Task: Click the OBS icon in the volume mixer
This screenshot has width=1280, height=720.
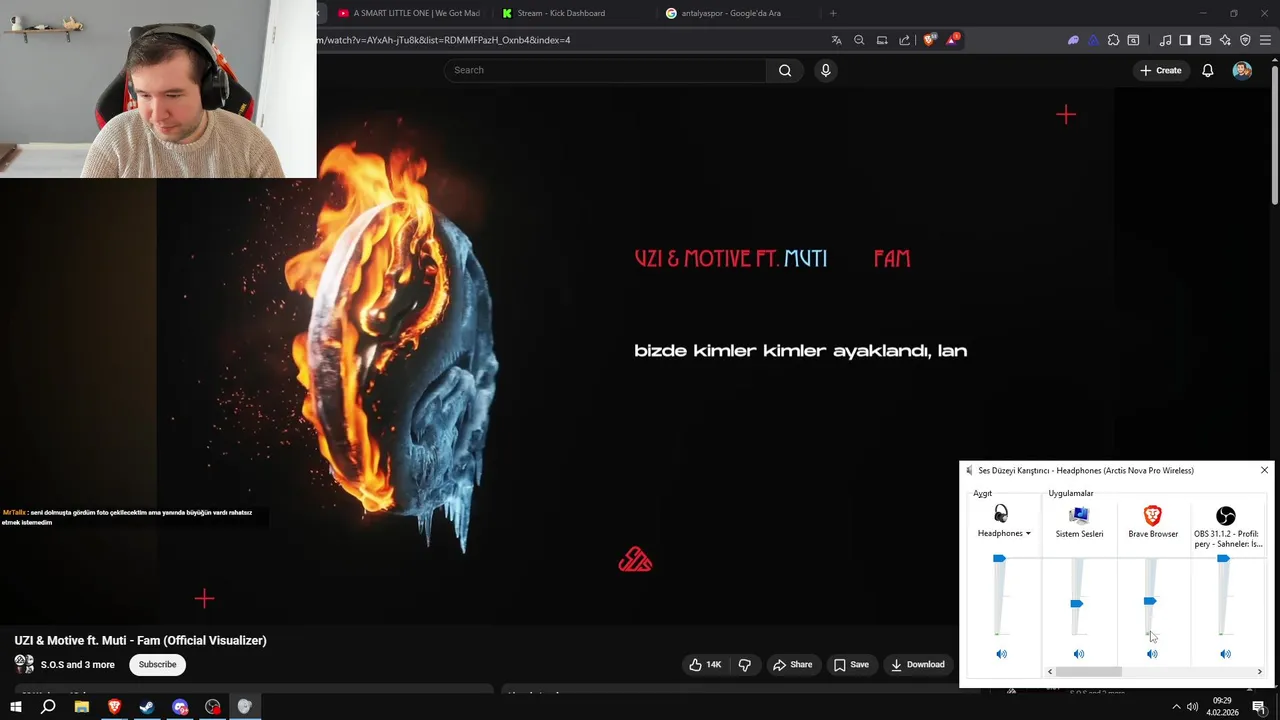Action: tap(1225, 515)
